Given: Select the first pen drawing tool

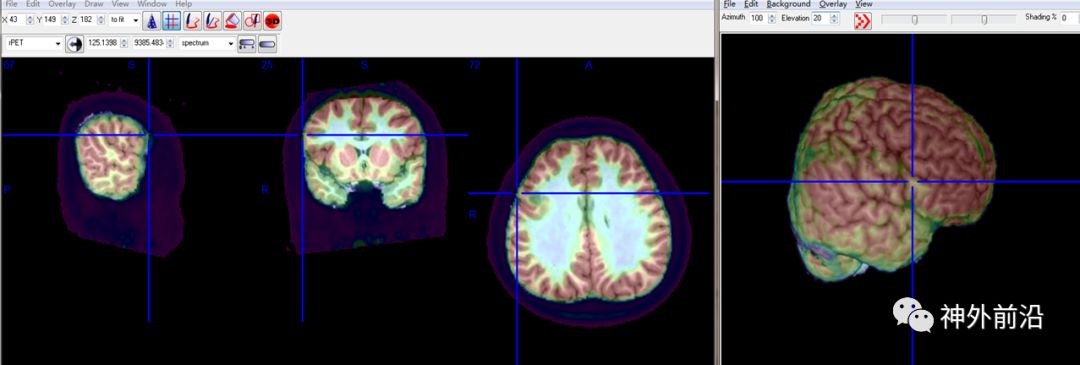Looking at the screenshot, I should (192, 21).
